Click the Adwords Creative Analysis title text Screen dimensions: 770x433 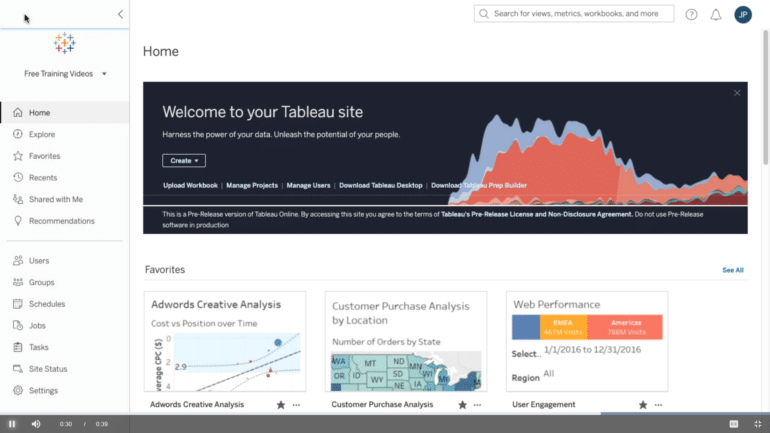click(197, 405)
